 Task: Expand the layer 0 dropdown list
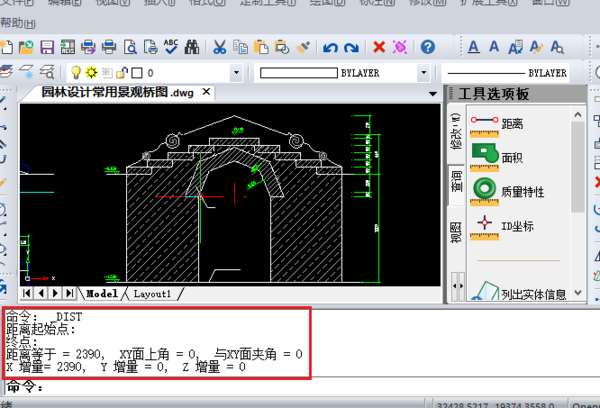pos(236,72)
